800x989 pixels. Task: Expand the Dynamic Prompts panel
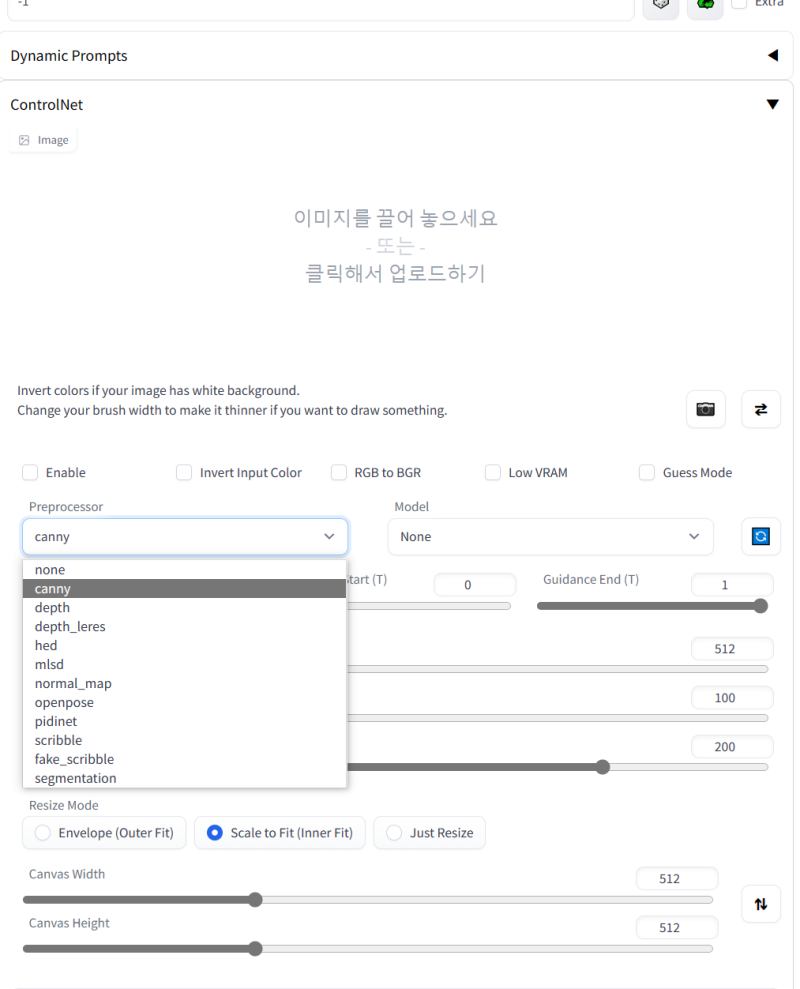773,55
